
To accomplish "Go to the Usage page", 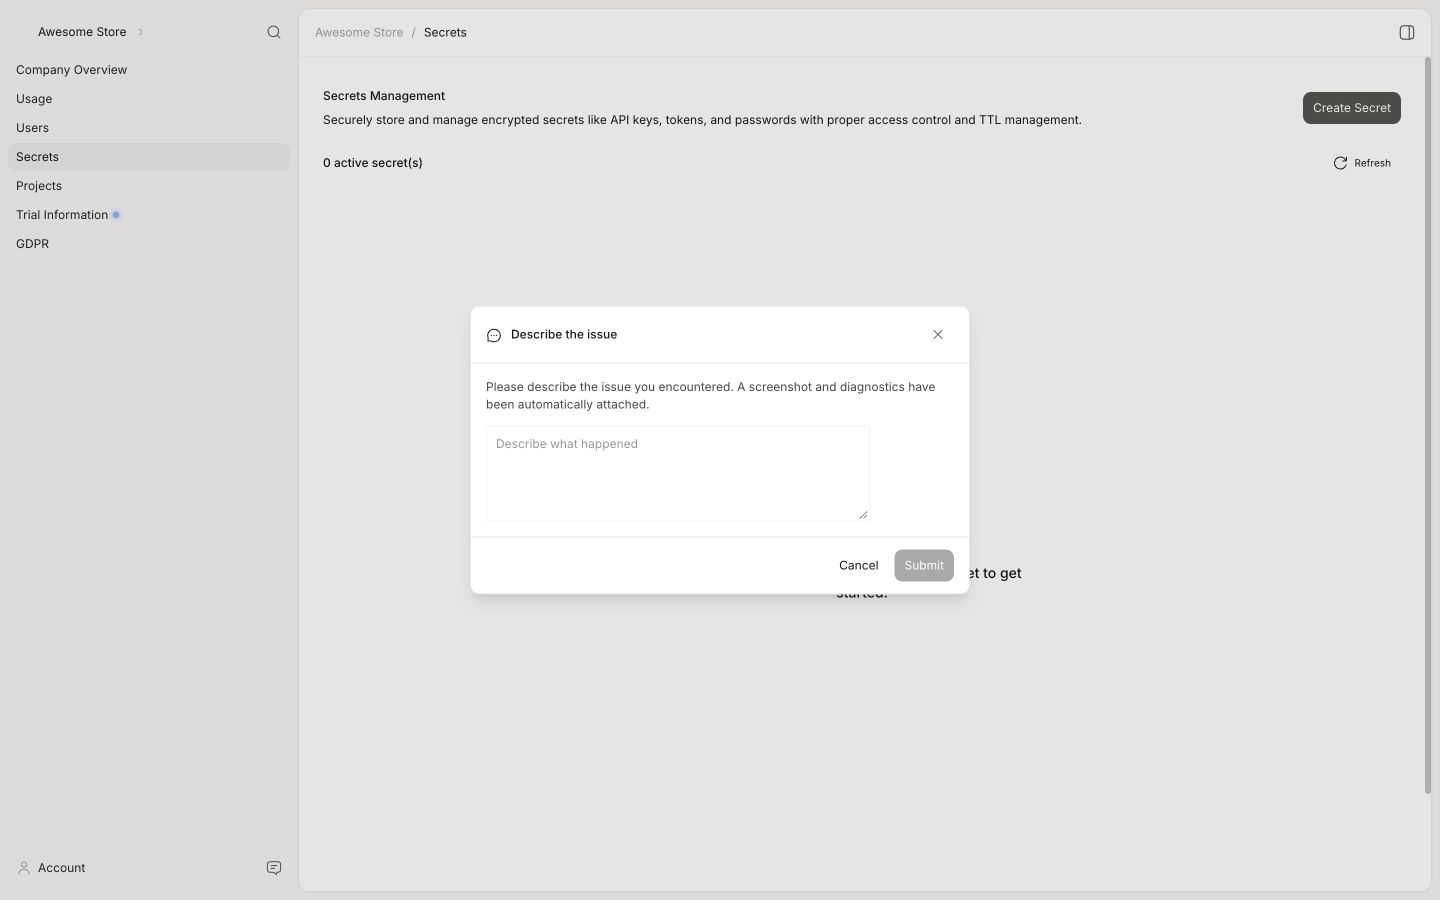I will click(149, 99).
